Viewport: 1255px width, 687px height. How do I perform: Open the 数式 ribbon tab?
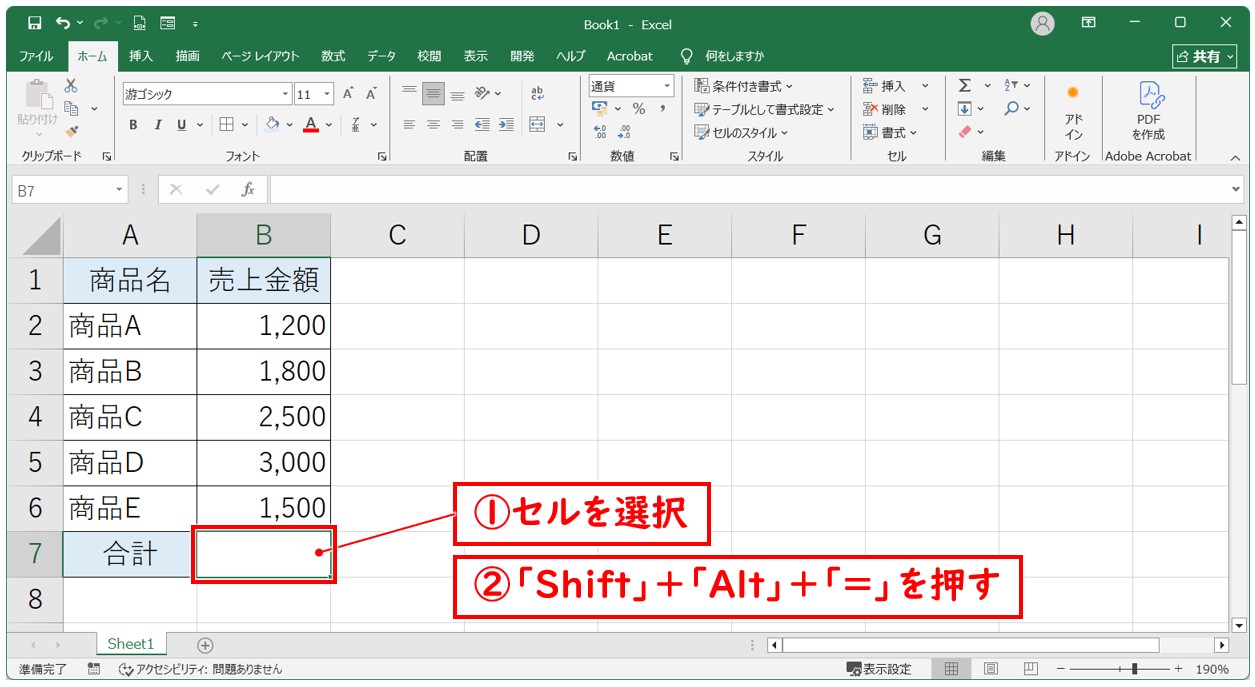(333, 56)
